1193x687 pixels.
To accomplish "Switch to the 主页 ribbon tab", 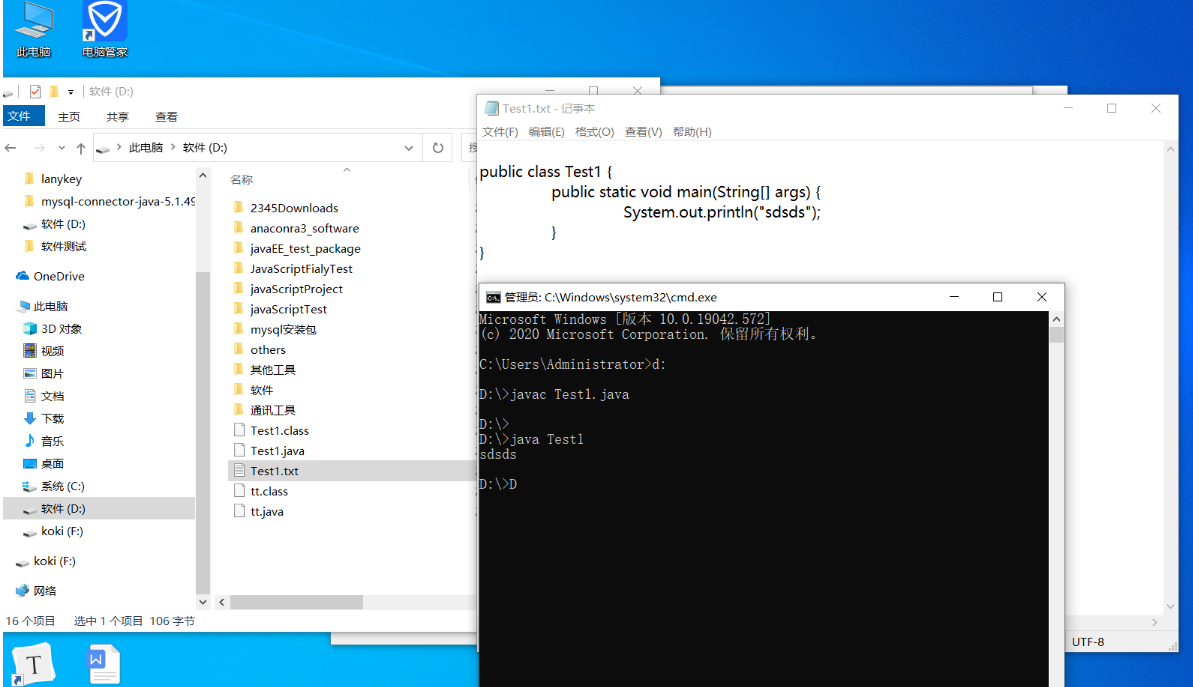I will [68, 116].
